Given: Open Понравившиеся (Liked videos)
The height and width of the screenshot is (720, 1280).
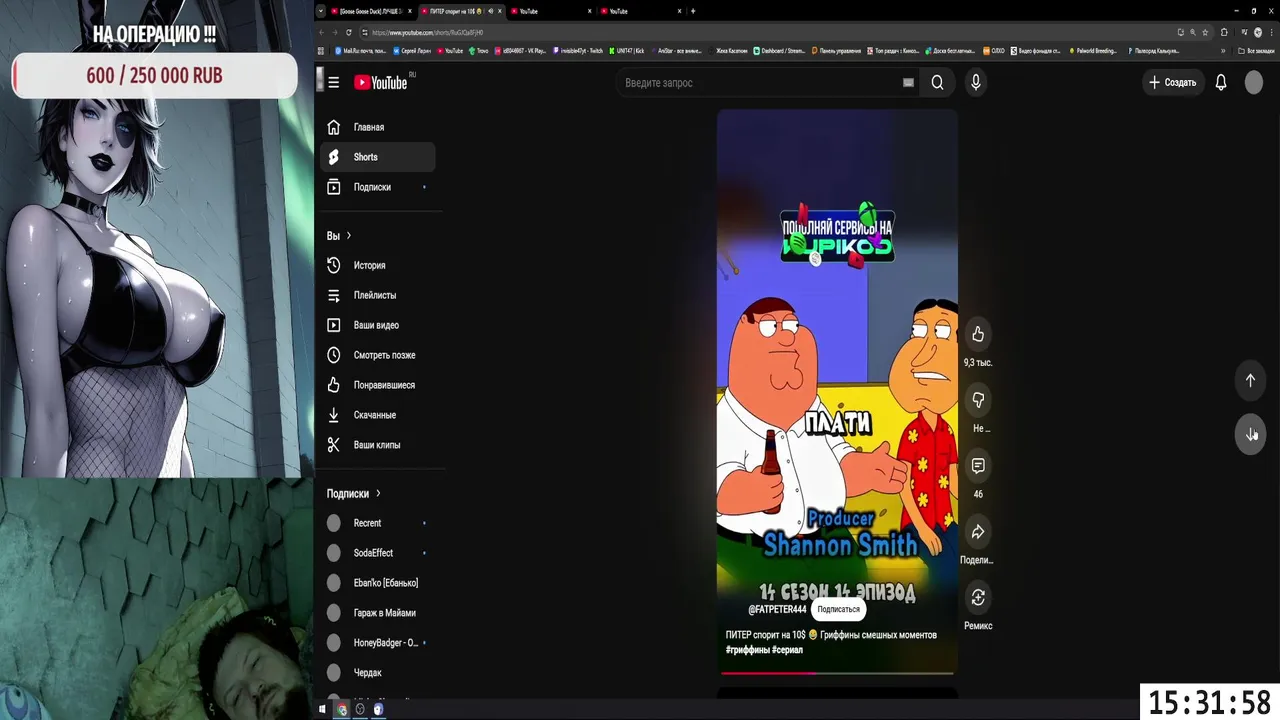Looking at the screenshot, I should (378, 385).
